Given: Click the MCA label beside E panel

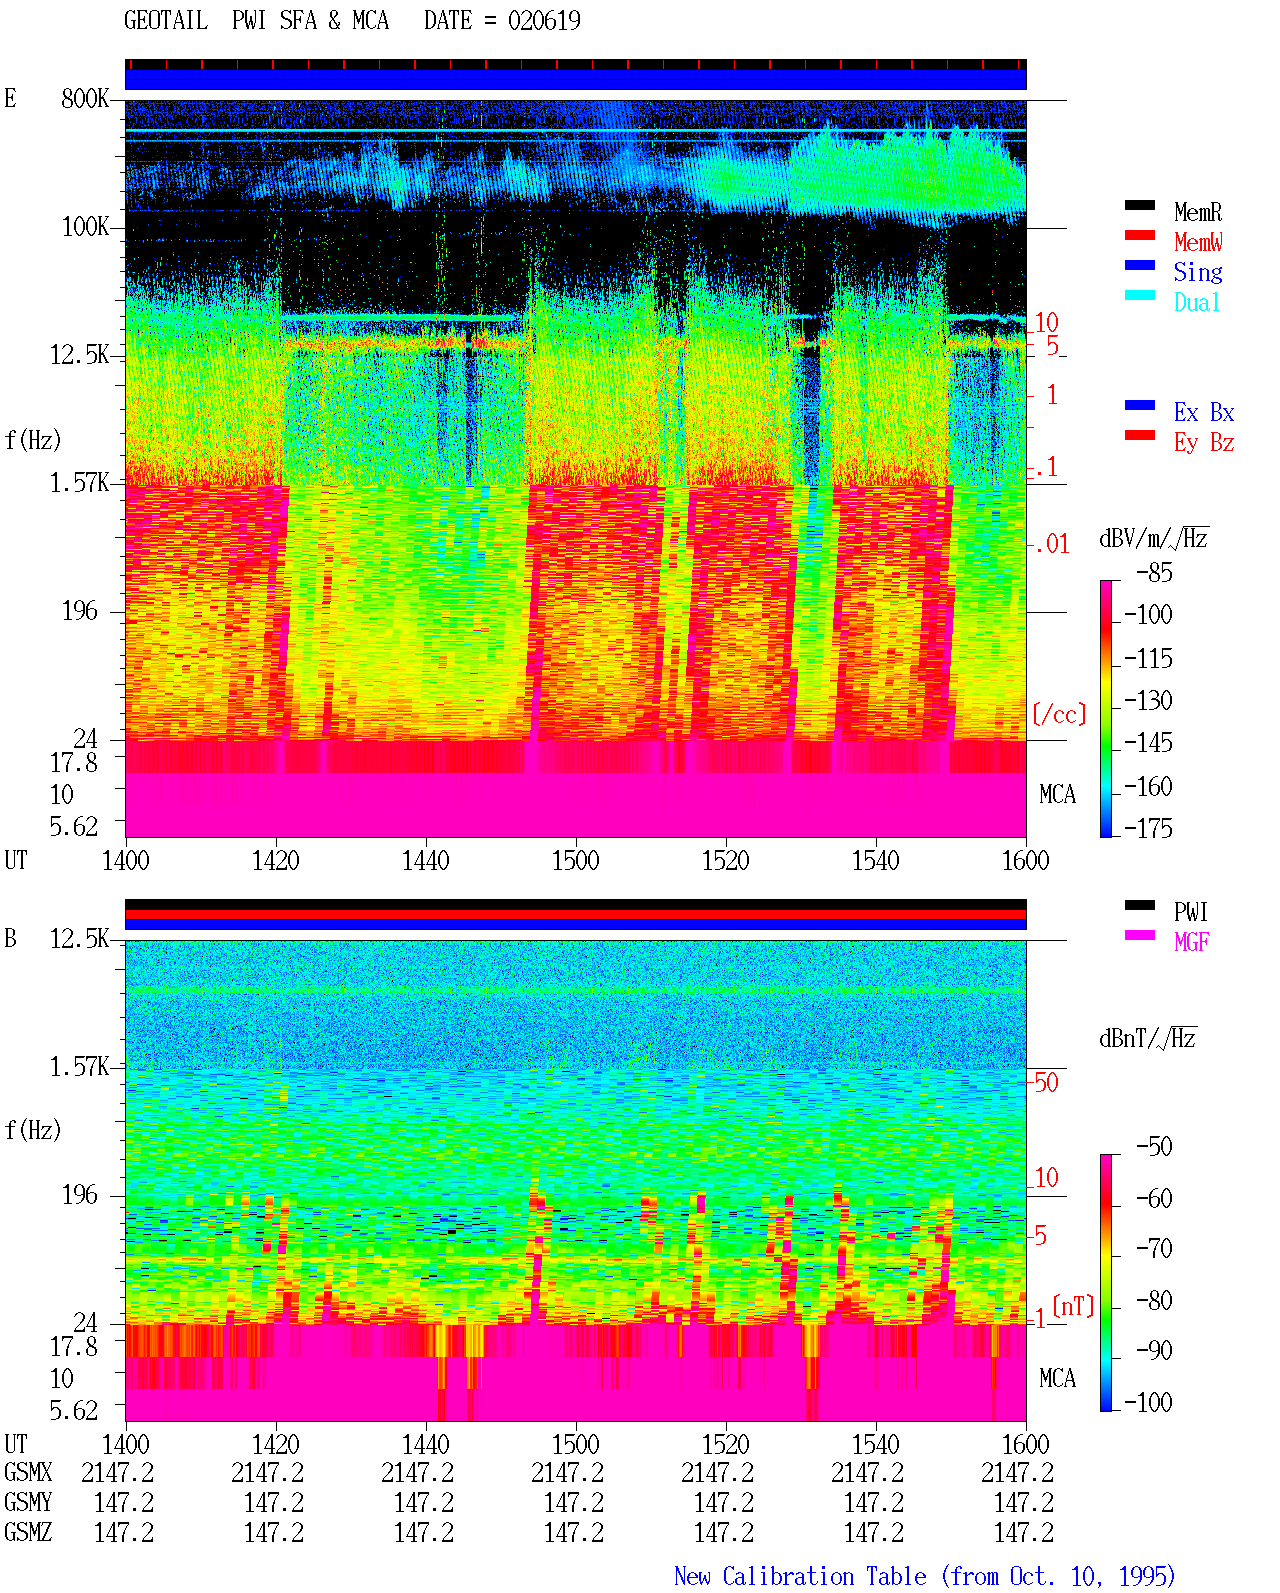Looking at the screenshot, I should pyautogui.click(x=1057, y=795).
